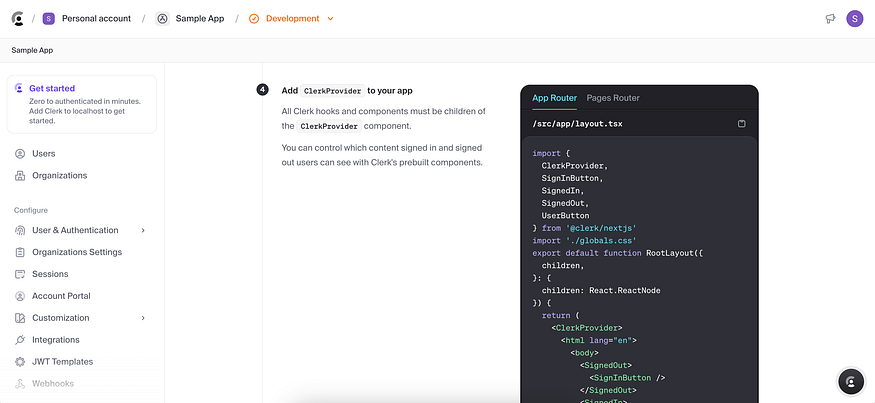Click the Integrations plug icon
Viewport: 875px width, 403px height.
[20, 340]
